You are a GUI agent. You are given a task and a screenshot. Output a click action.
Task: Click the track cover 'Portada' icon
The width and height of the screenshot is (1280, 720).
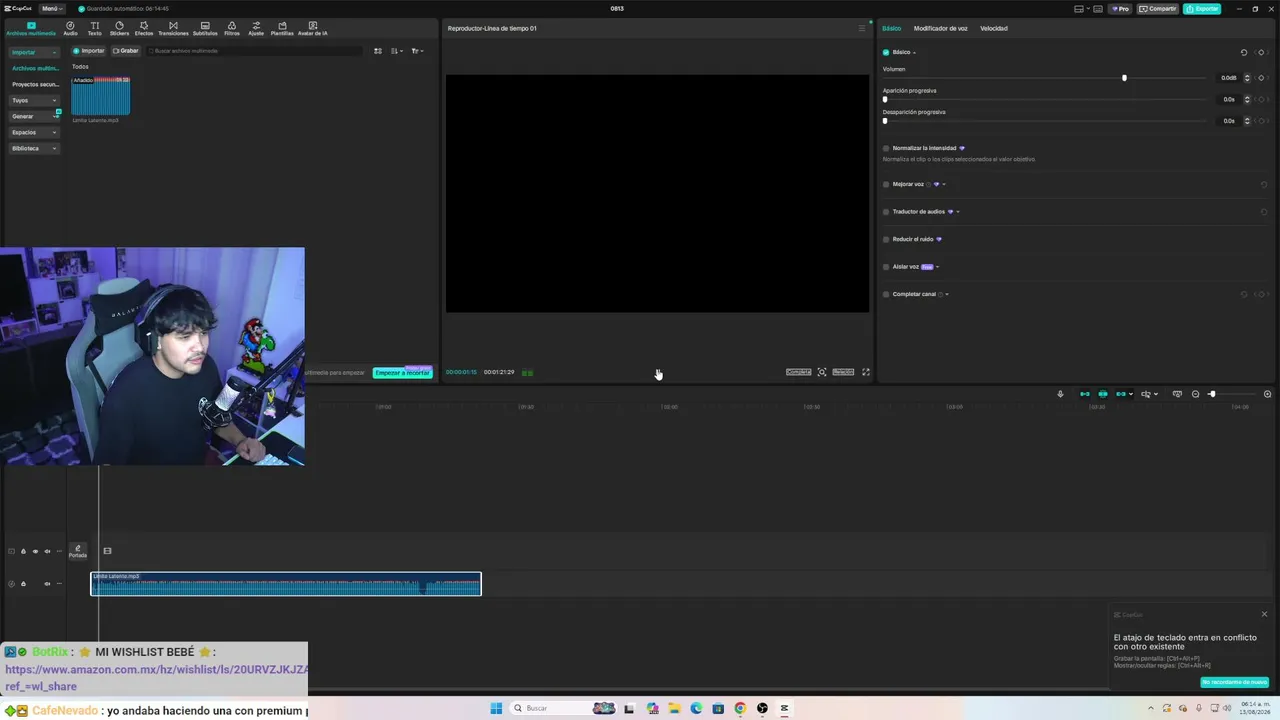77,550
